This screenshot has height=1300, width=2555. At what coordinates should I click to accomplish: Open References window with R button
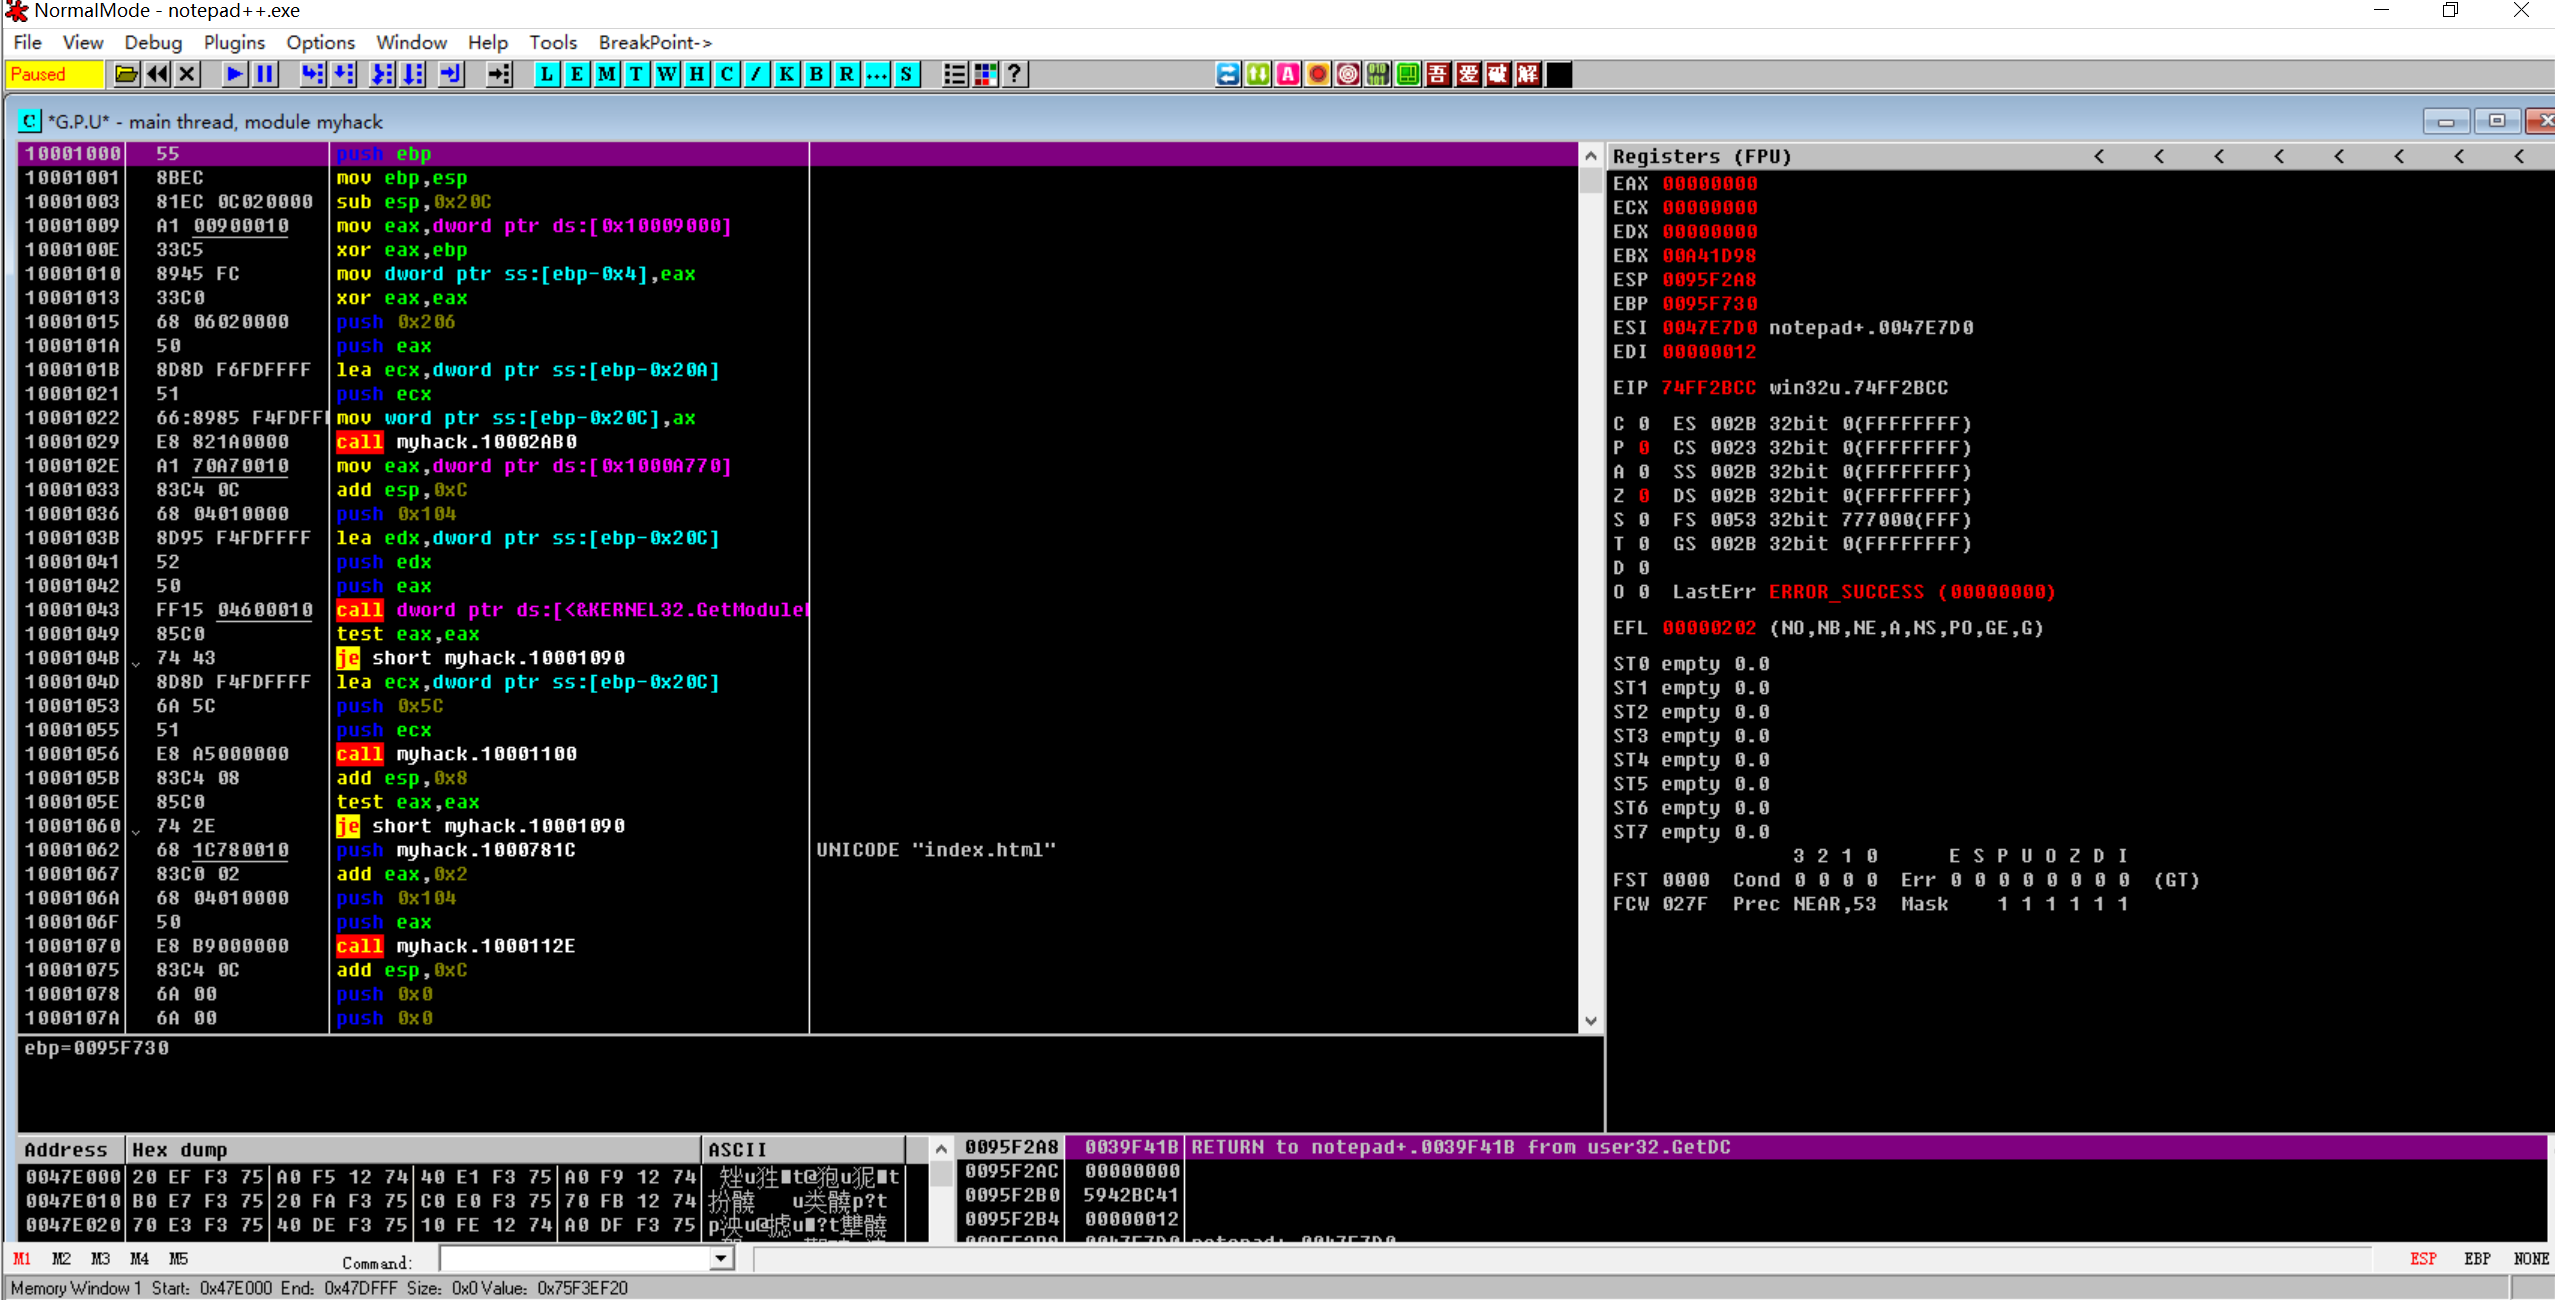click(x=847, y=74)
